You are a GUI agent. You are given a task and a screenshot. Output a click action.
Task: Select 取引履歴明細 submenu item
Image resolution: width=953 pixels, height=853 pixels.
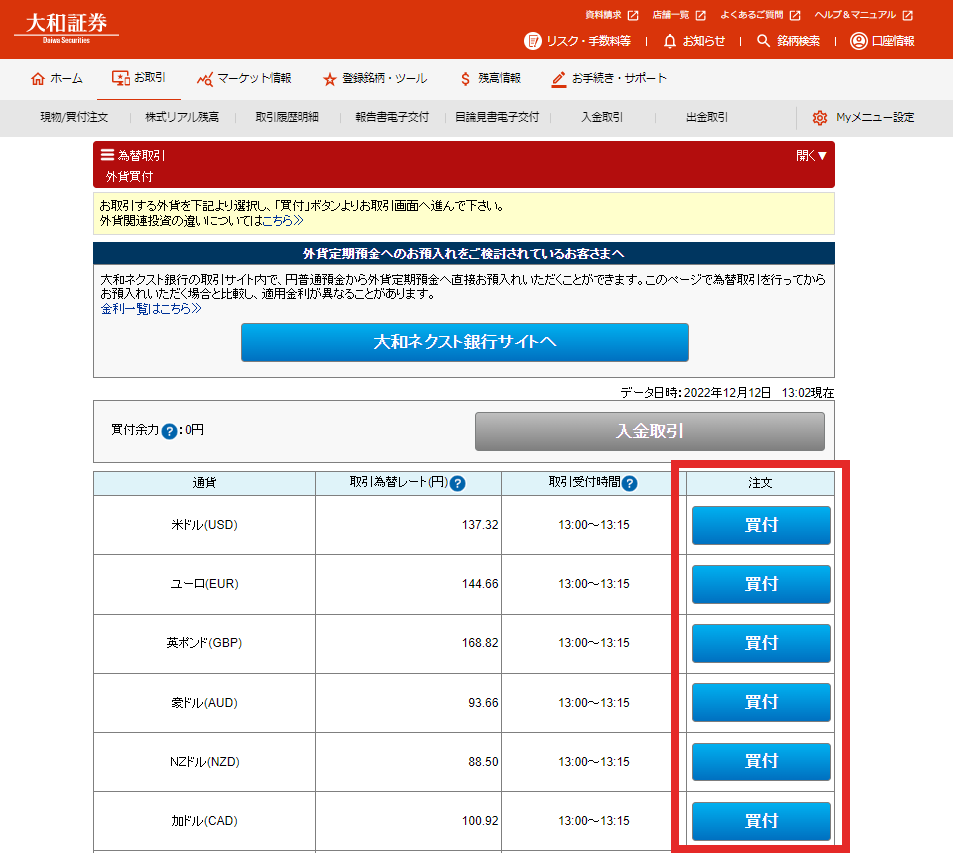[x=287, y=117]
